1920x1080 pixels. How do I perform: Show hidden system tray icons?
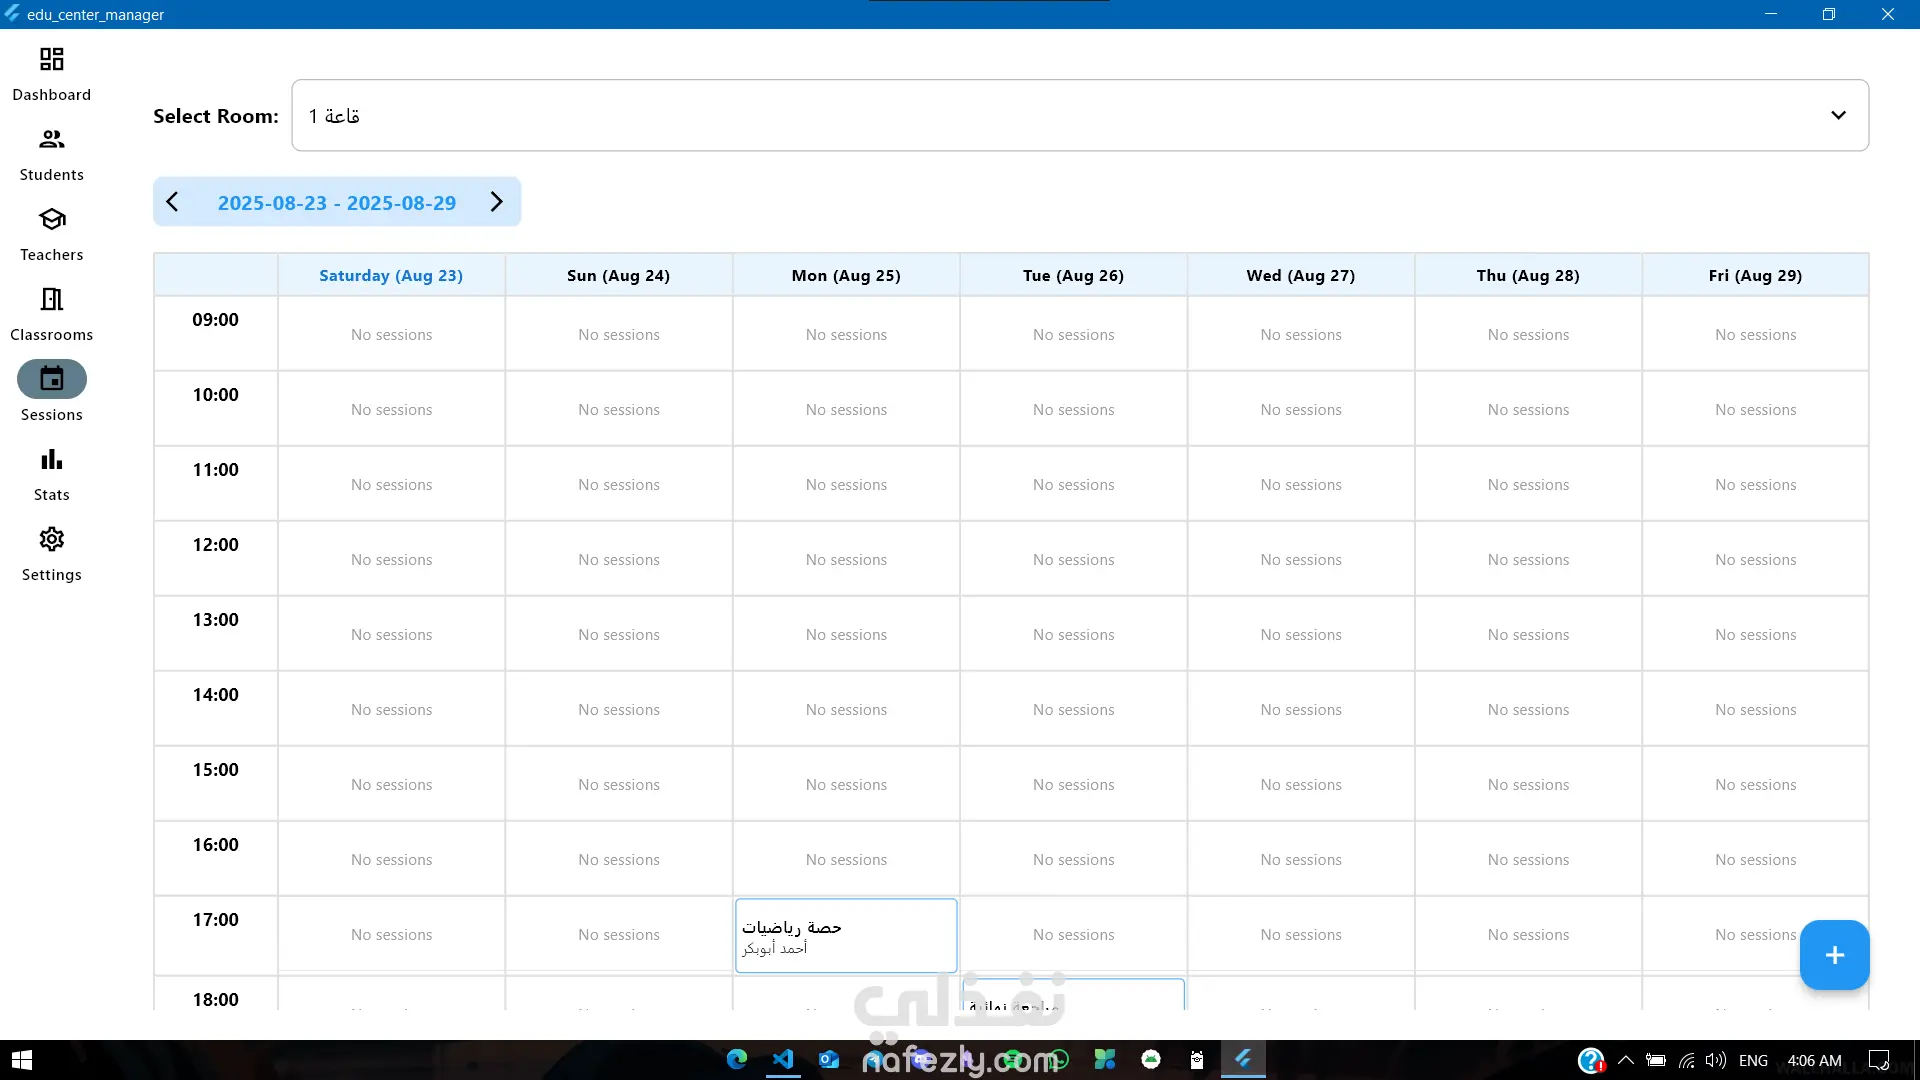[1626, 1060]
